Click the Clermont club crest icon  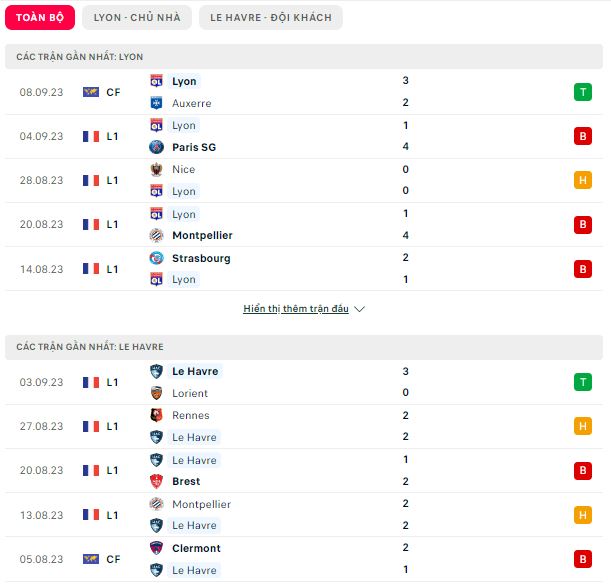tap(156, 548)
